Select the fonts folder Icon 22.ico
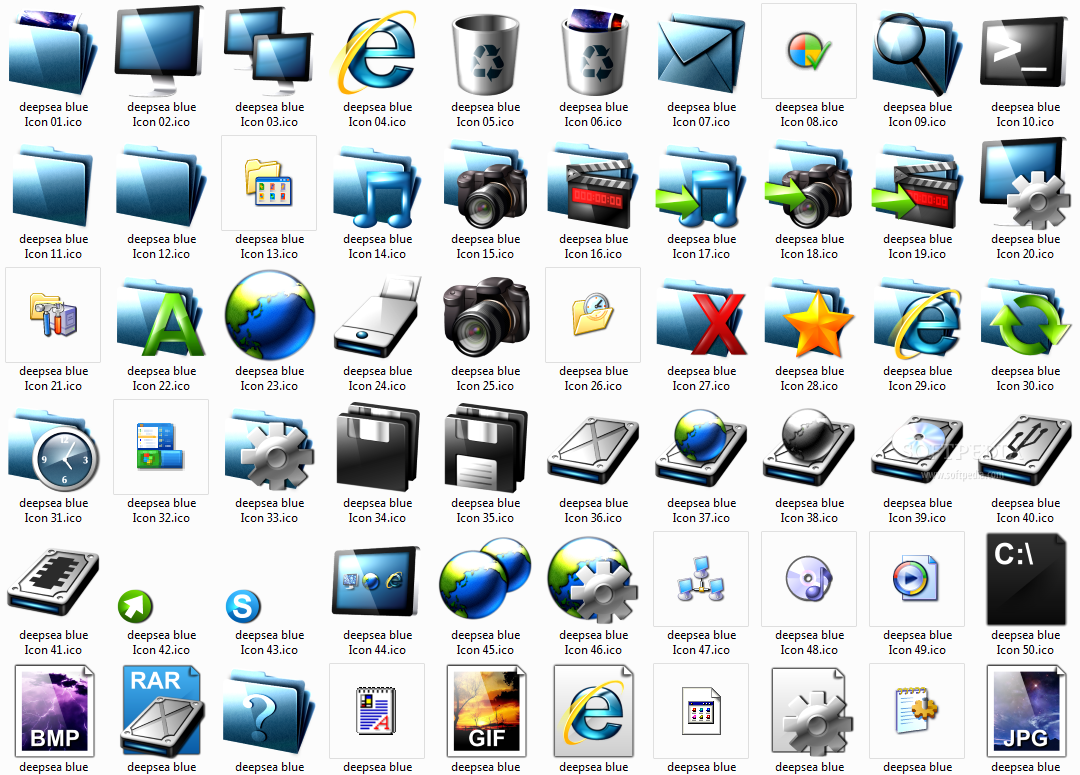 tap(161, 317)
